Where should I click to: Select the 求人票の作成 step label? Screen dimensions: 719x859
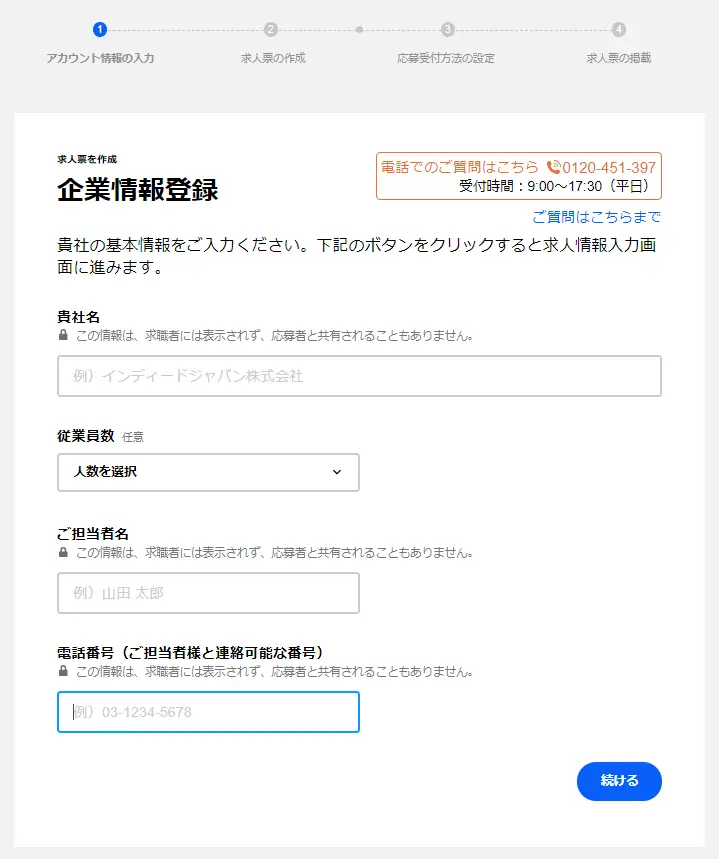273,58
